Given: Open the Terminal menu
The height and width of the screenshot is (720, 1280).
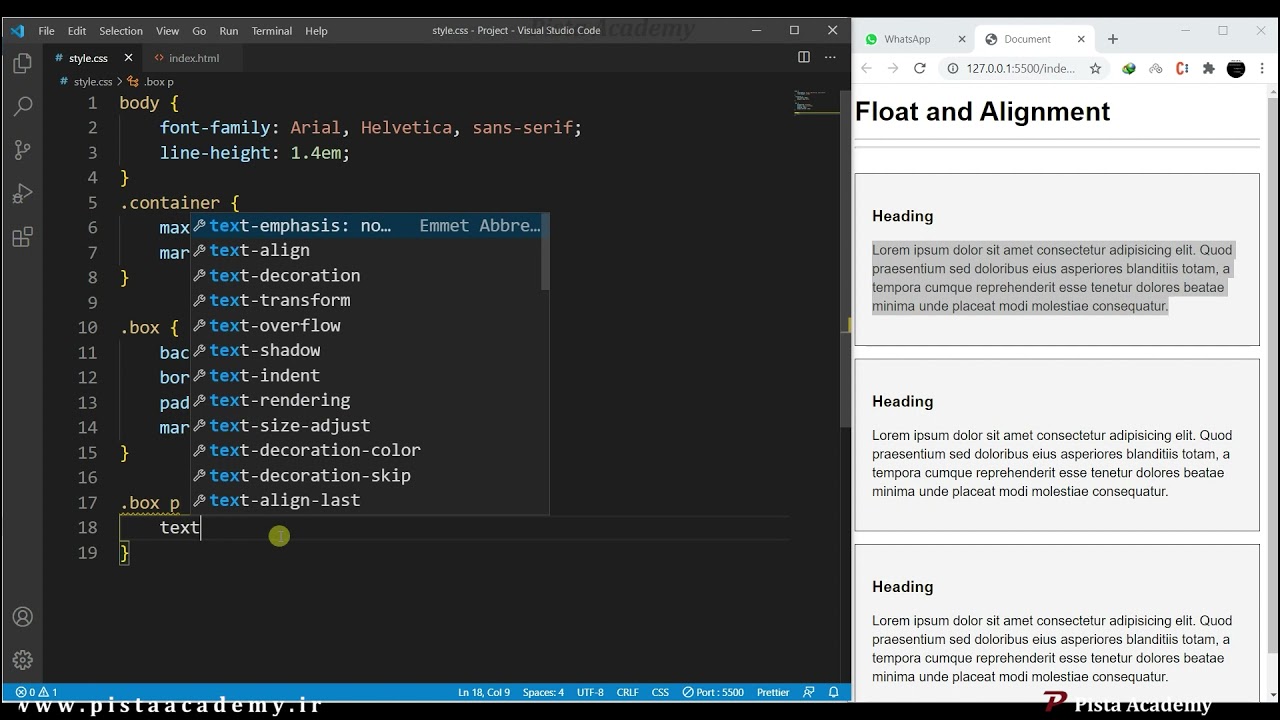Looking at the screenshot, I should (272, 31).
